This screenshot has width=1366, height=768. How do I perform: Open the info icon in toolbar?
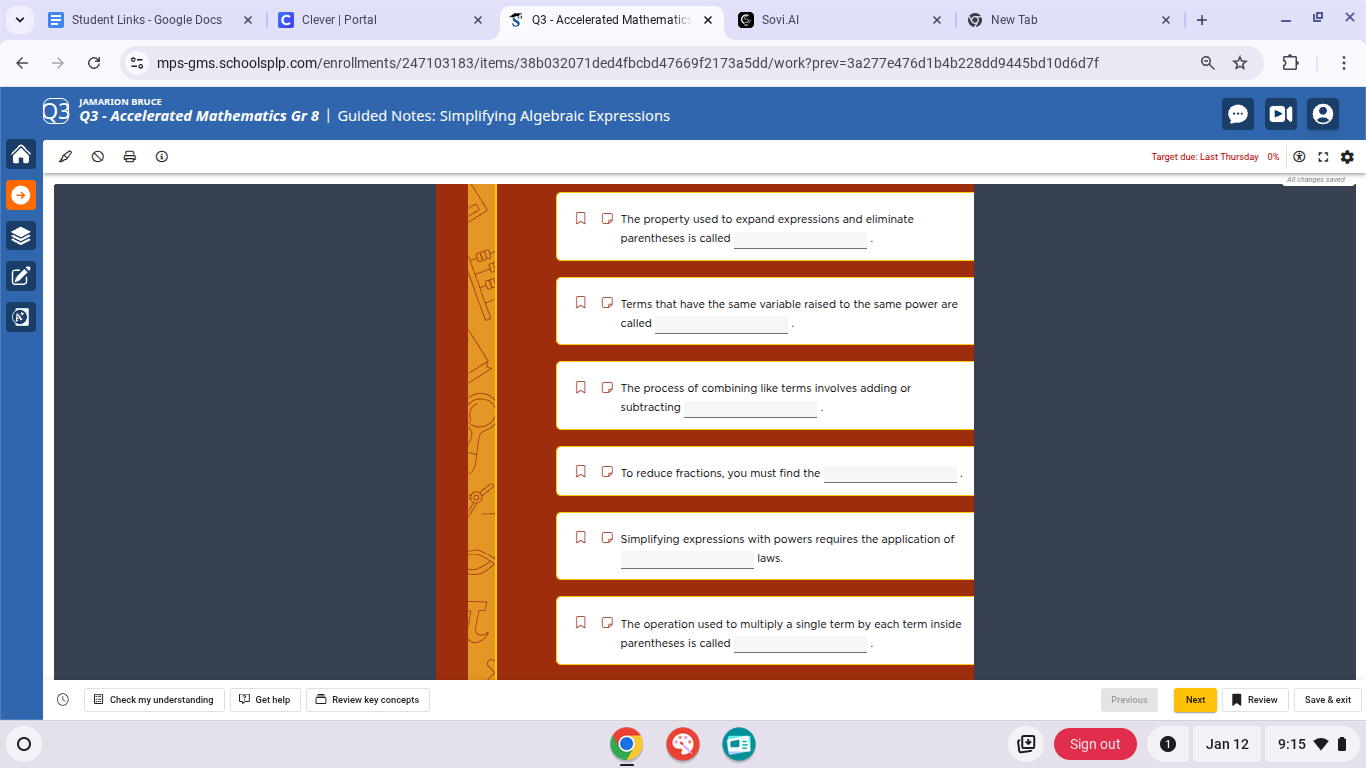tap(162, 157)
